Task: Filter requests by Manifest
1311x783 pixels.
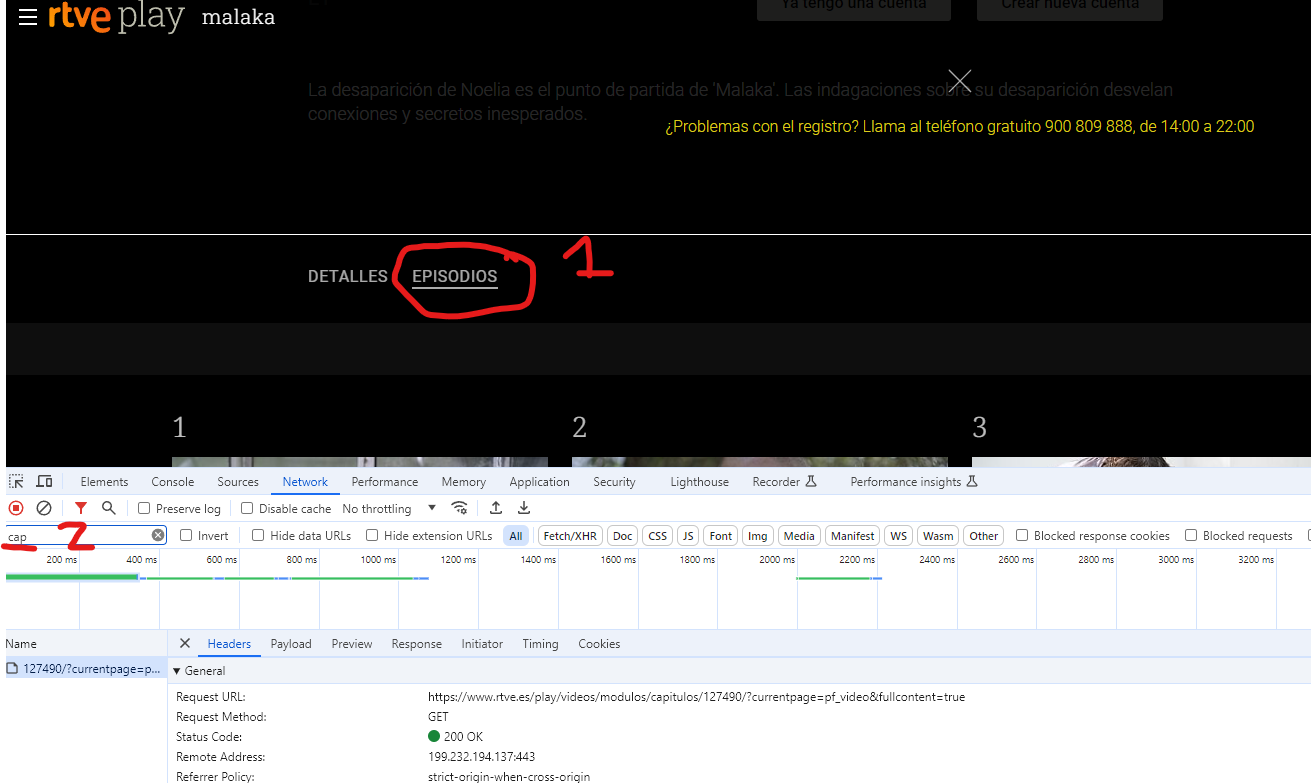Action: (x=853, y=536)
